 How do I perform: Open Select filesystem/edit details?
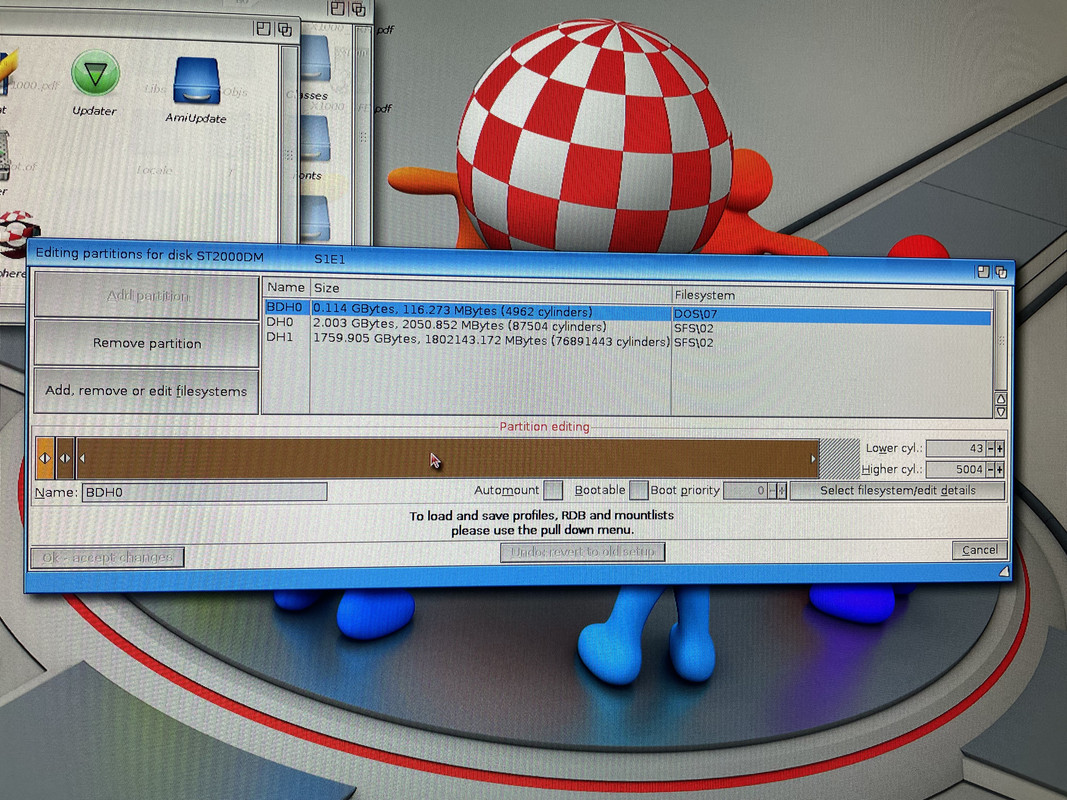coord(898,490)
